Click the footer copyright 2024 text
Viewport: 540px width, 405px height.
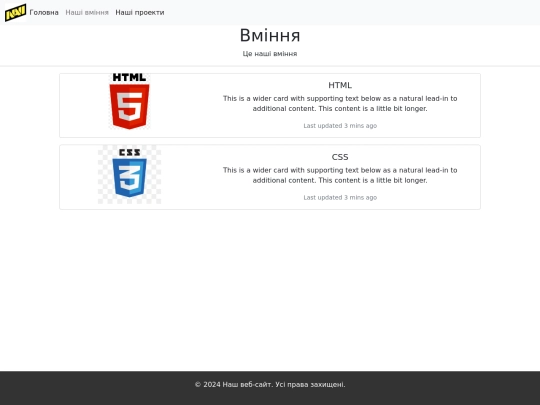pos(270,384)
